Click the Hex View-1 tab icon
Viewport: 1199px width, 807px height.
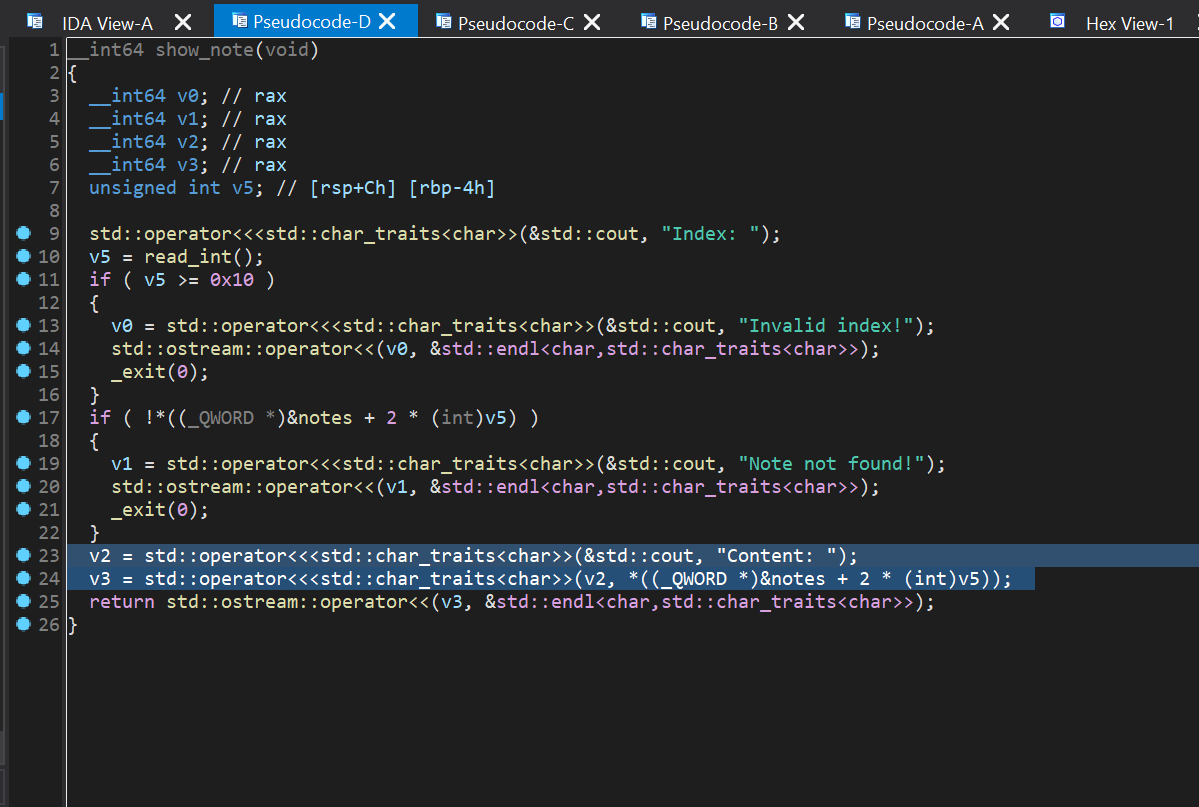point(1057,21)
